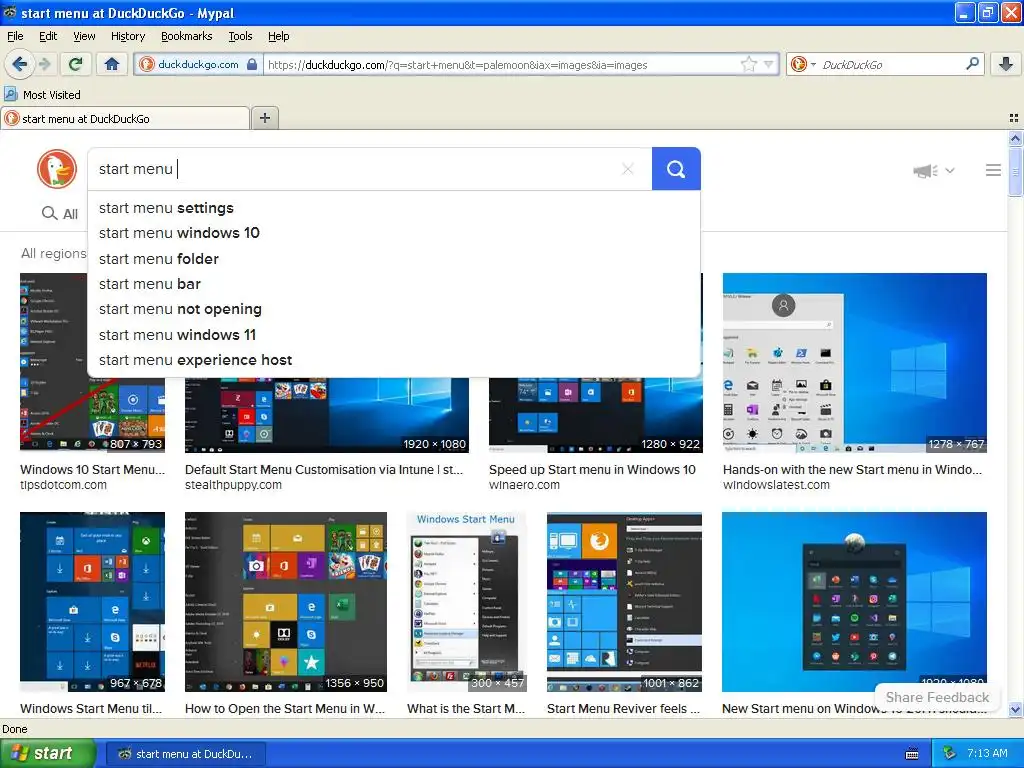Open the 967 × 678 Start Menu tiles thumbnail
Viewport: 1024px width, 768px height.
click(x=92, y=601)
